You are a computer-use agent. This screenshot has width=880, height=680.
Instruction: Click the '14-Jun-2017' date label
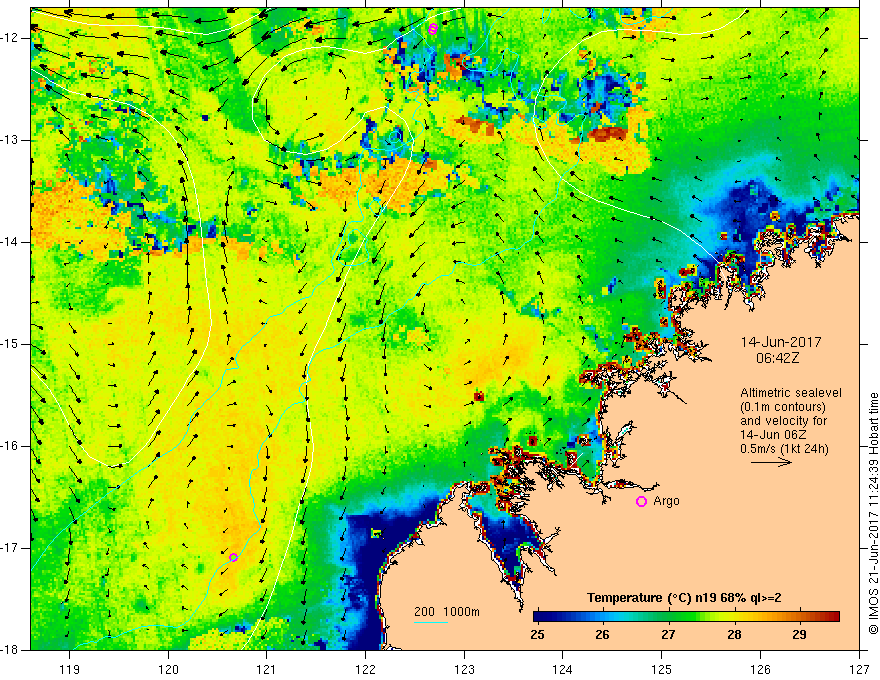point(781,342)
